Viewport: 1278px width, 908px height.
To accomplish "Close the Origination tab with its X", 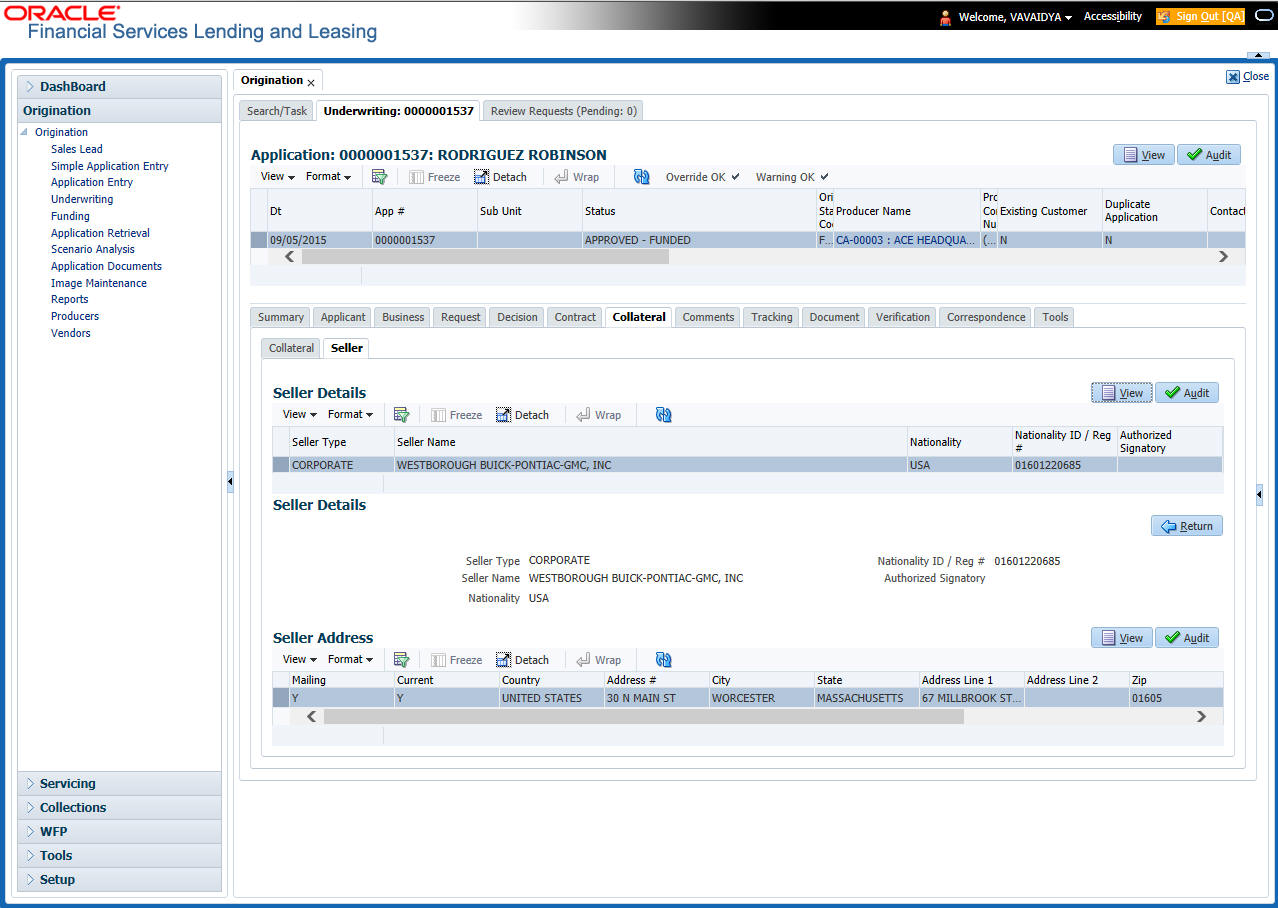I will (311, 82).
